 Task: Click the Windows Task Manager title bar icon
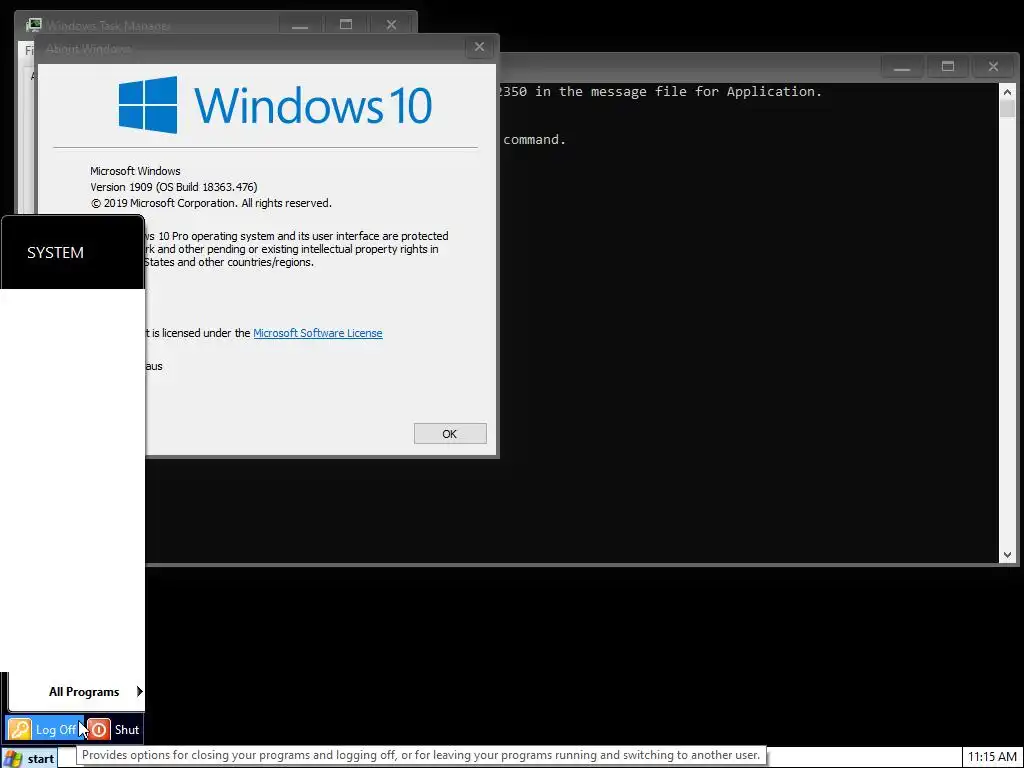click(x=33, y=25)
